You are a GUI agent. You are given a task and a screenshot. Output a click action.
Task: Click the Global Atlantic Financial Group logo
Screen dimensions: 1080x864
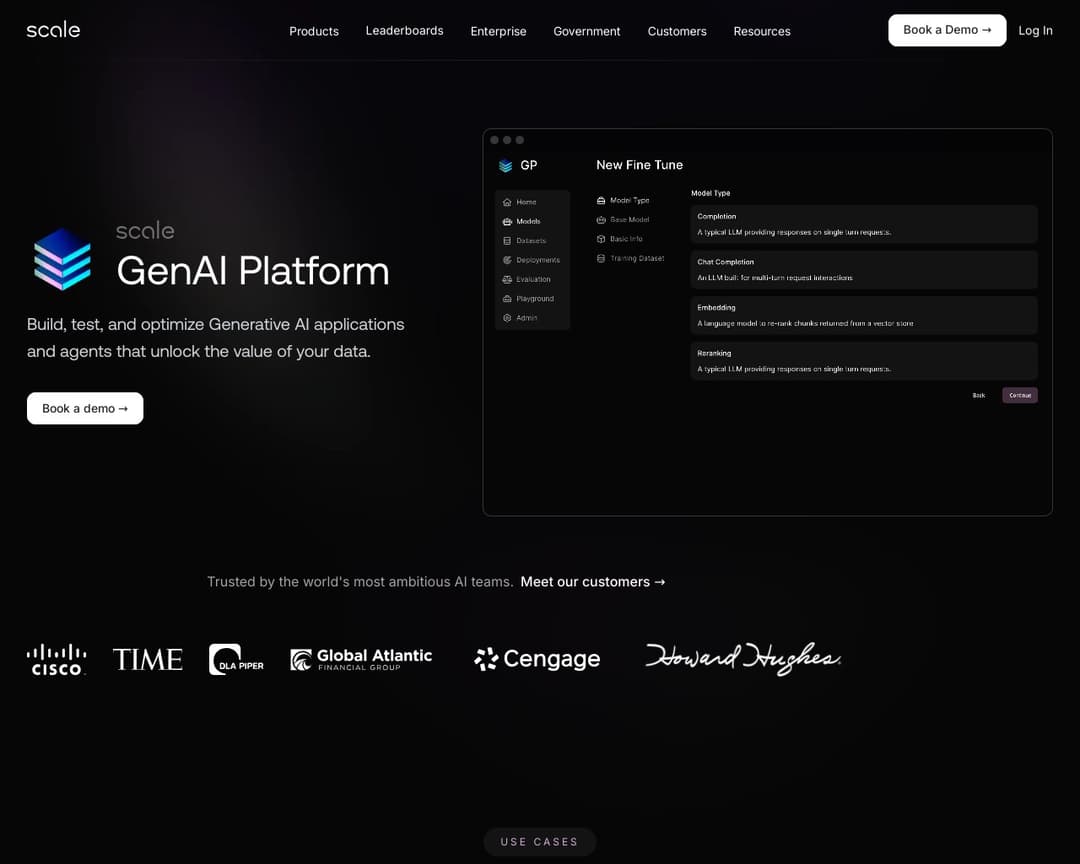[x=361, y=659]
